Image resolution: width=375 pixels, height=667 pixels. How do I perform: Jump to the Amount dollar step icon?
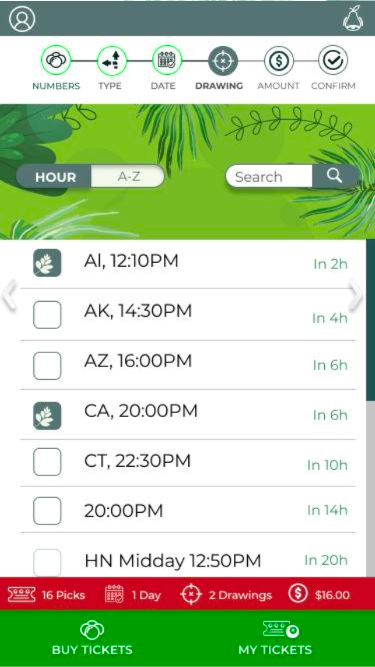[x=279, y=61]
